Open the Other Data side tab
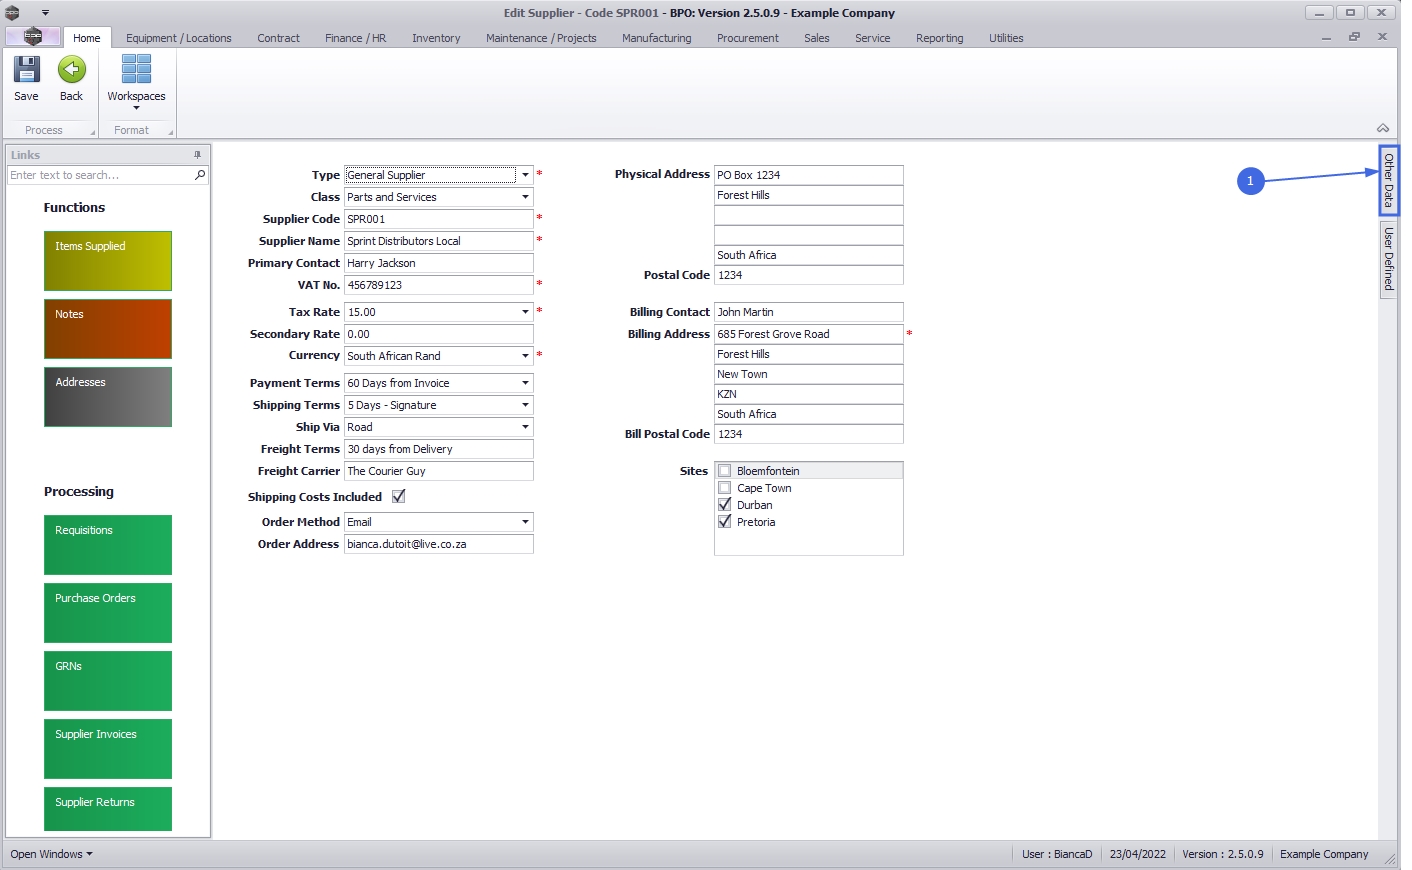The height and width of the screenshot is (870, 1412). [x=1389, y=180]
